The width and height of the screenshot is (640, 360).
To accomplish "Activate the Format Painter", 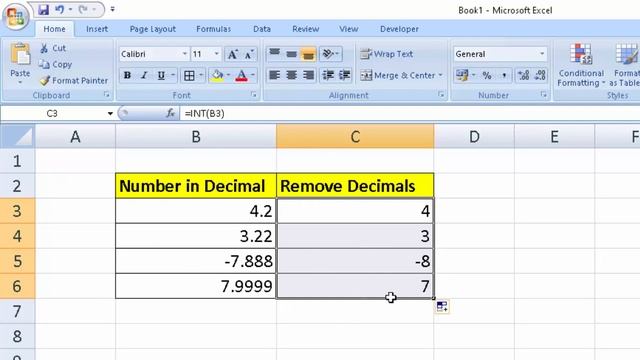I will pos(74,81).
